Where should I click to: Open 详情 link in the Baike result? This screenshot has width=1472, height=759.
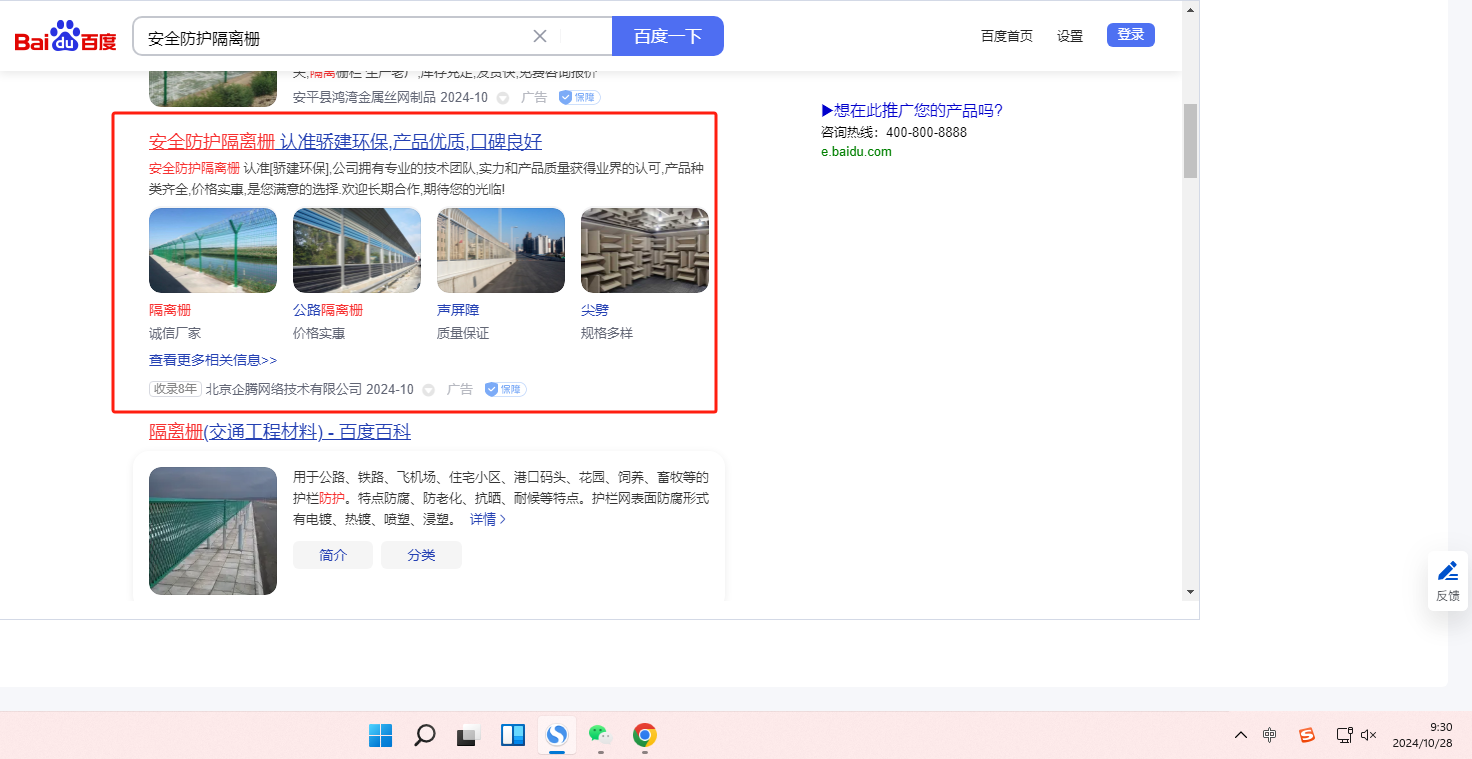coord(488,520)
